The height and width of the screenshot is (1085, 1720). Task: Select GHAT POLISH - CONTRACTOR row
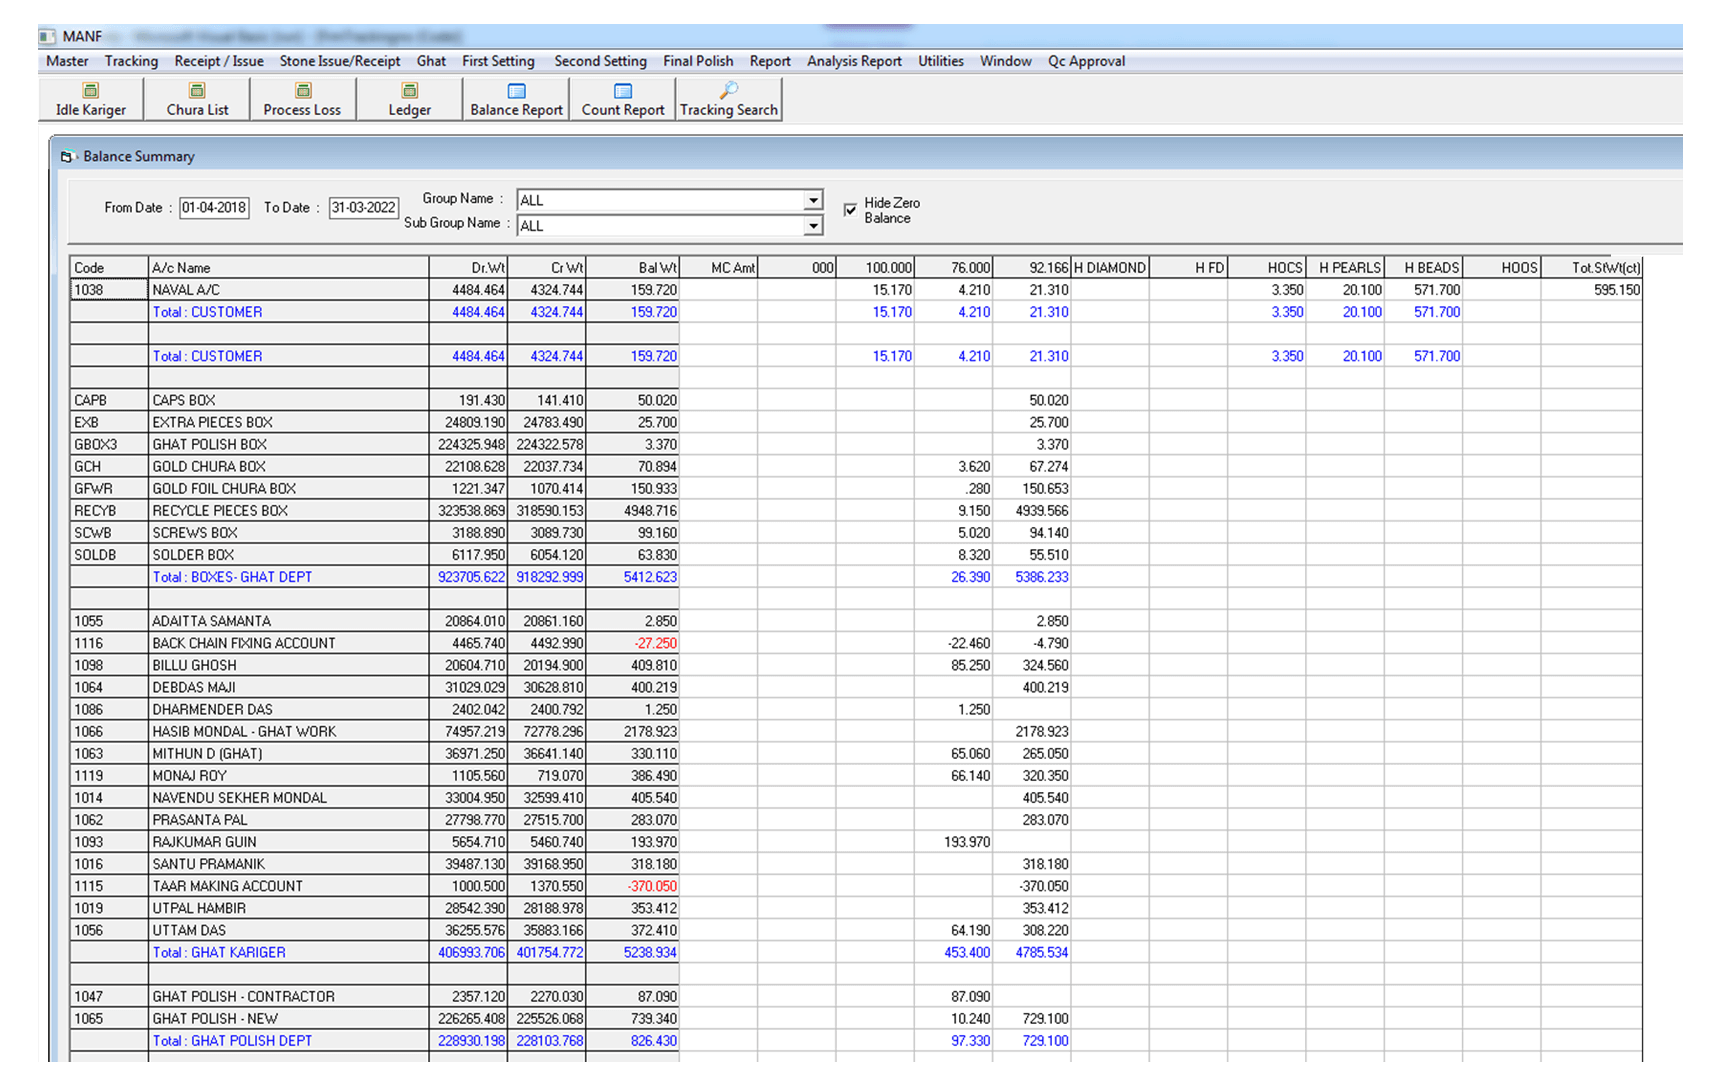pos(856,996)
